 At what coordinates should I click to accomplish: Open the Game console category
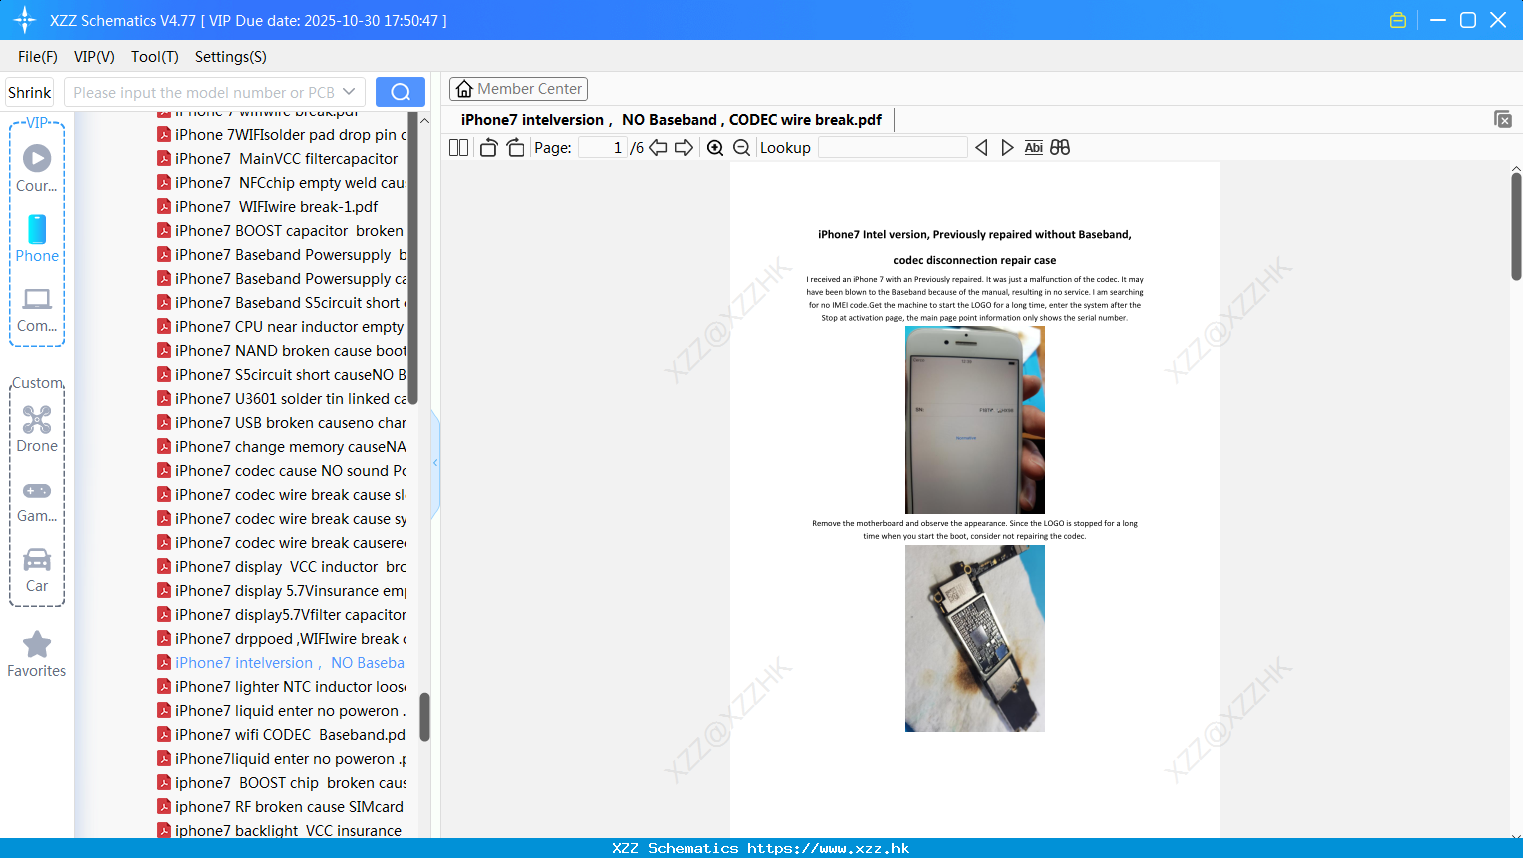[37, 501]
